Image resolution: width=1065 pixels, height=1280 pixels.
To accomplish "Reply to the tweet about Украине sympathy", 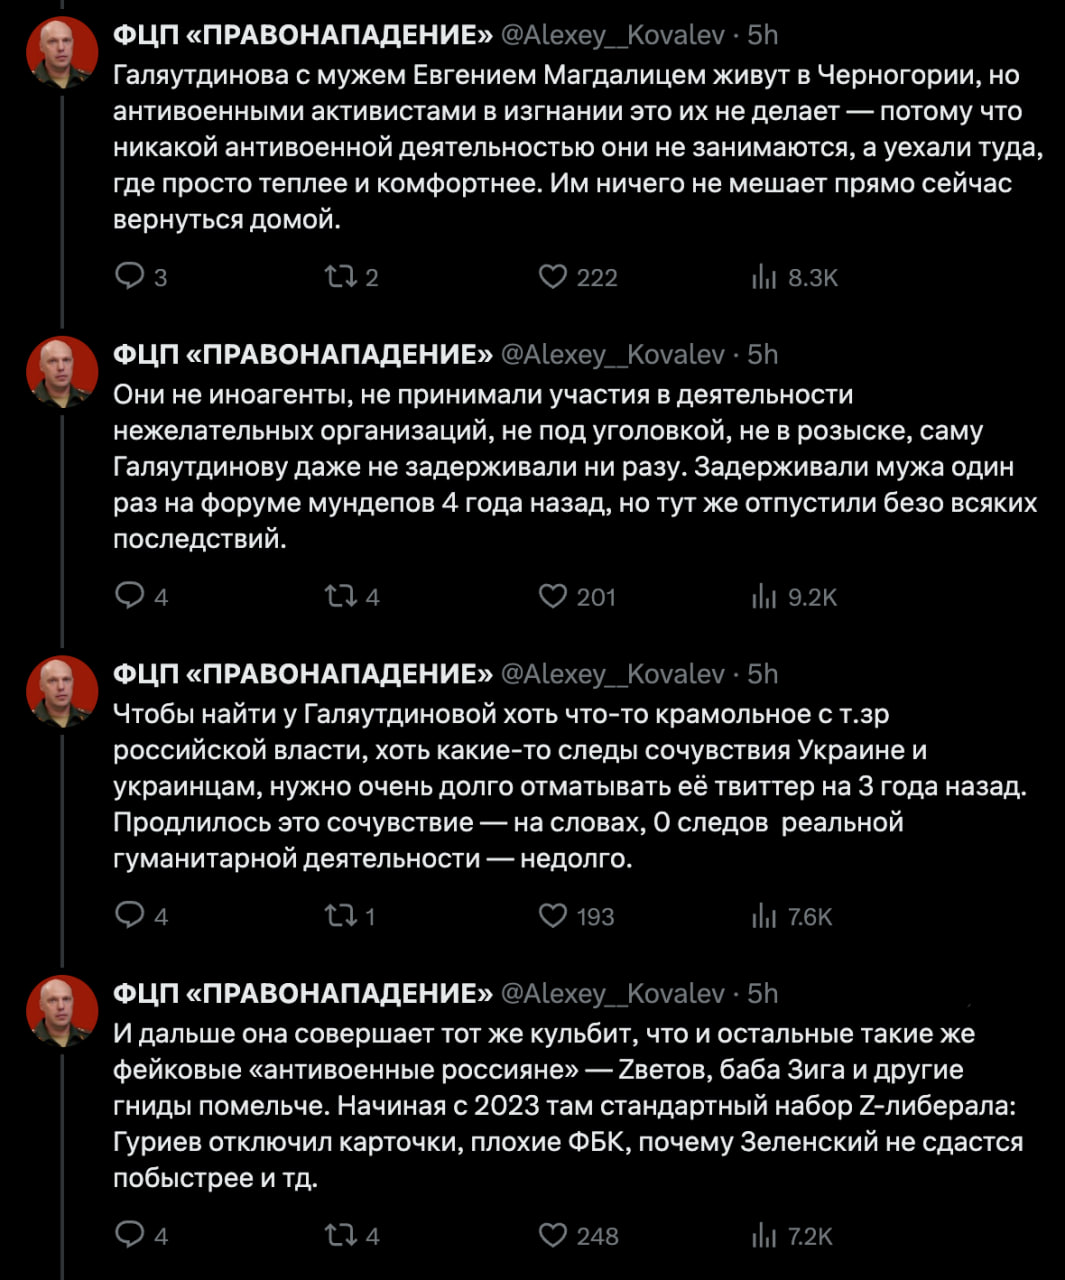I will (x=130, y=915).
